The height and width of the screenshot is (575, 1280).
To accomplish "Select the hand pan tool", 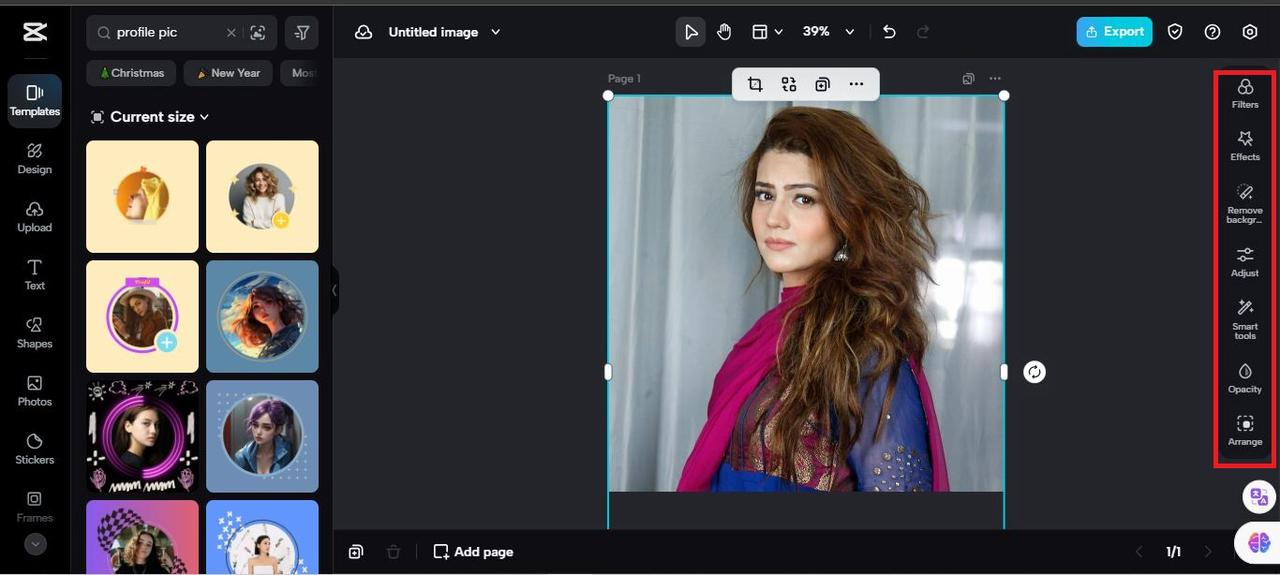I will click(724, 32).
